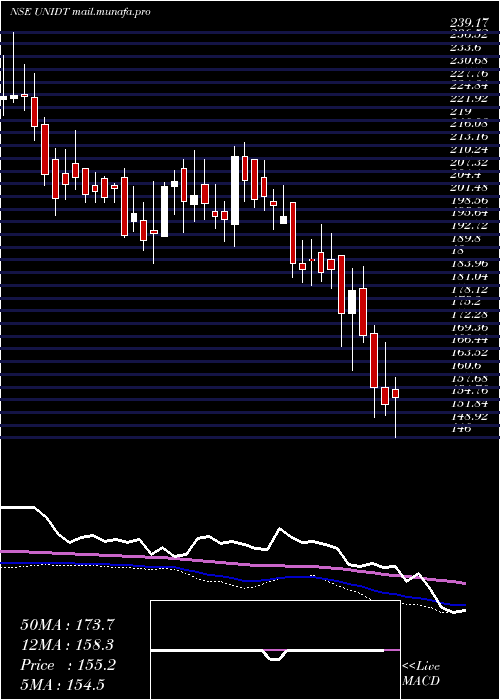Click the 192.72 price axis label
The width and height of the screenshot is (500, 700).
[x=469, y=226]
